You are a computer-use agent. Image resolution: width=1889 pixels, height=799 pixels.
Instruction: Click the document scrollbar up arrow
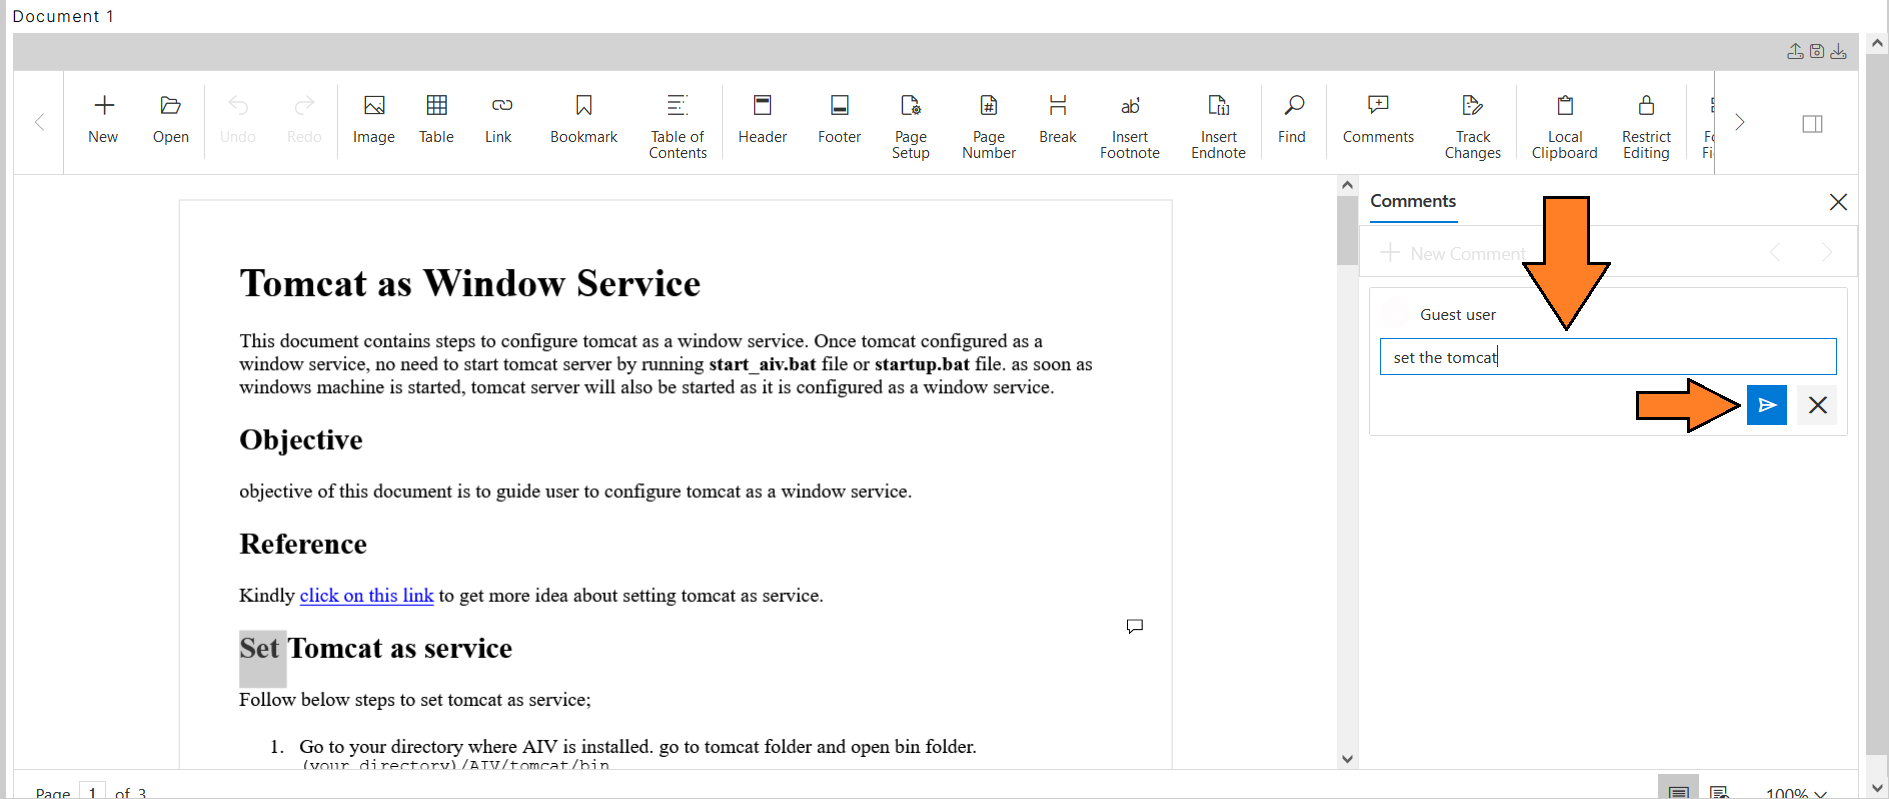point(1347,185)
